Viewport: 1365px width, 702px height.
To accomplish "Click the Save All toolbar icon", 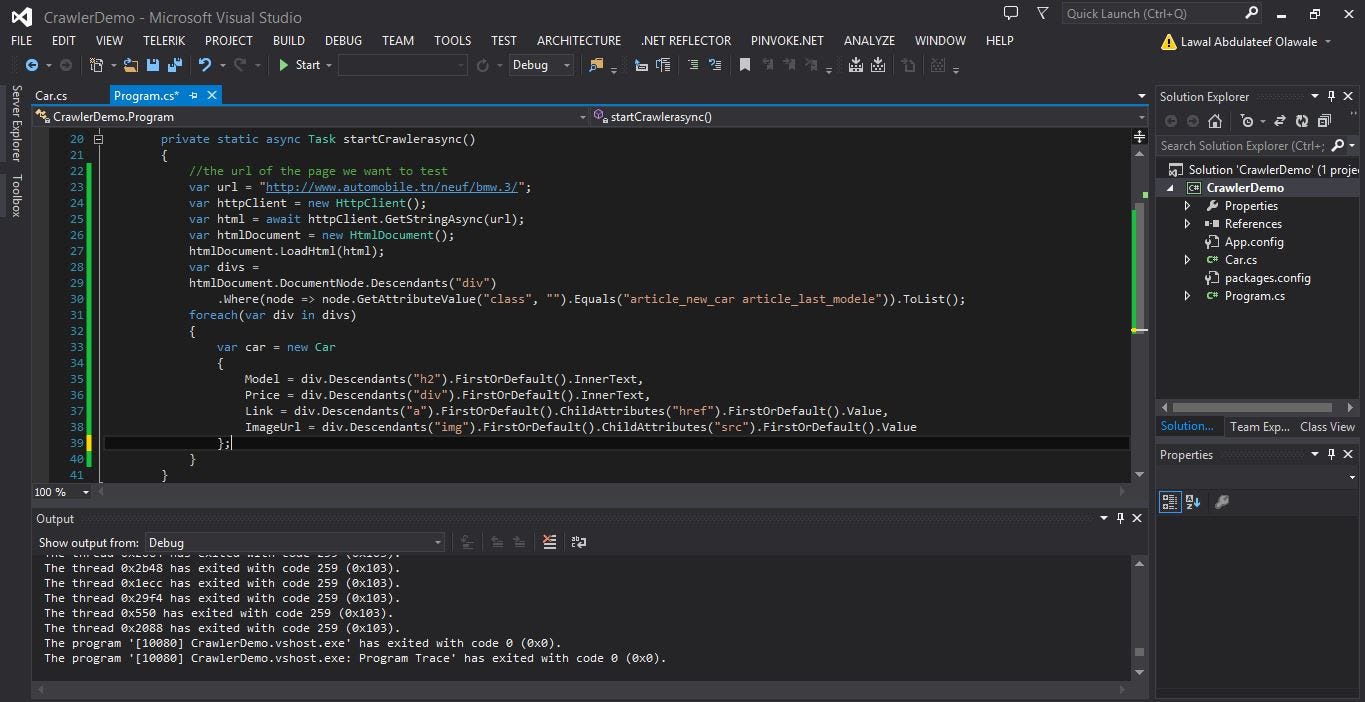I will pos(175,65).
